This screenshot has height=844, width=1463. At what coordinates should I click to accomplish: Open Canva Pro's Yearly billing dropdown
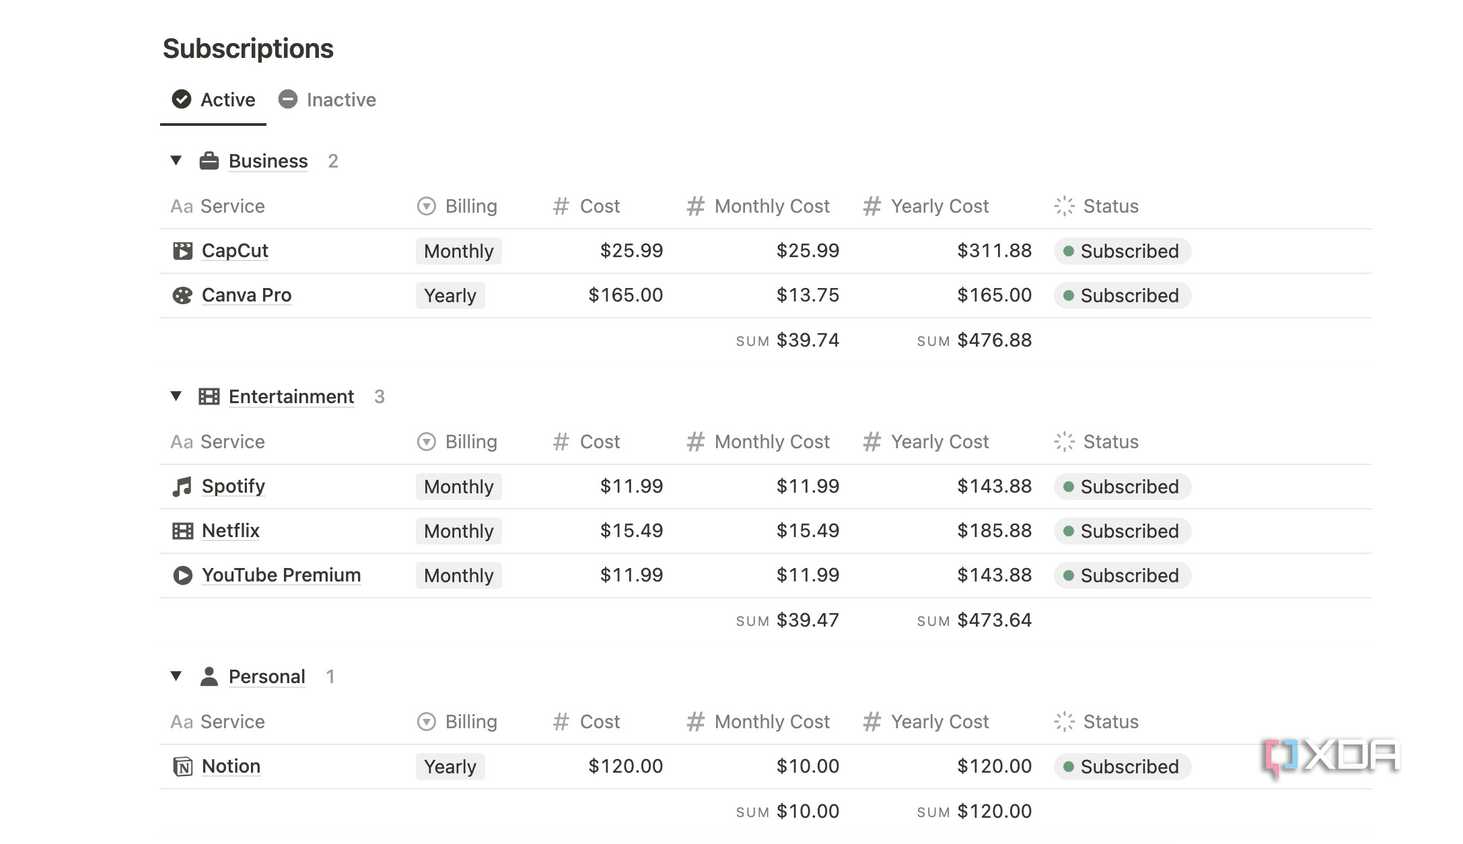(x=450, y=295)
